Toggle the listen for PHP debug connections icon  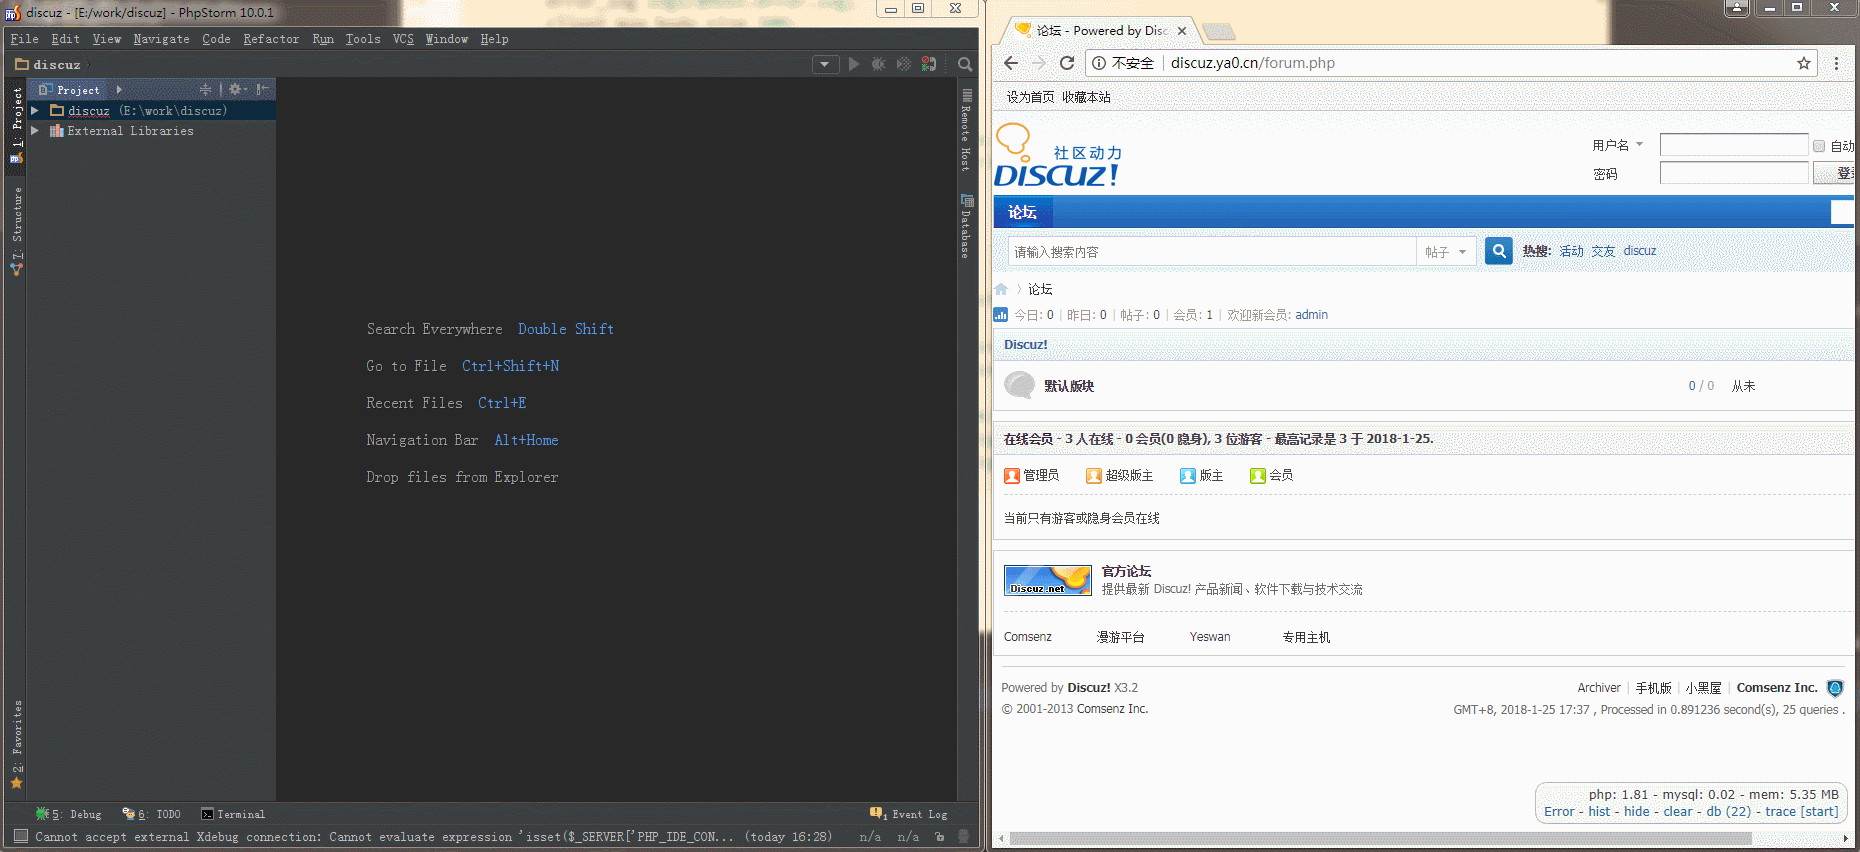[x=929, y=64]
